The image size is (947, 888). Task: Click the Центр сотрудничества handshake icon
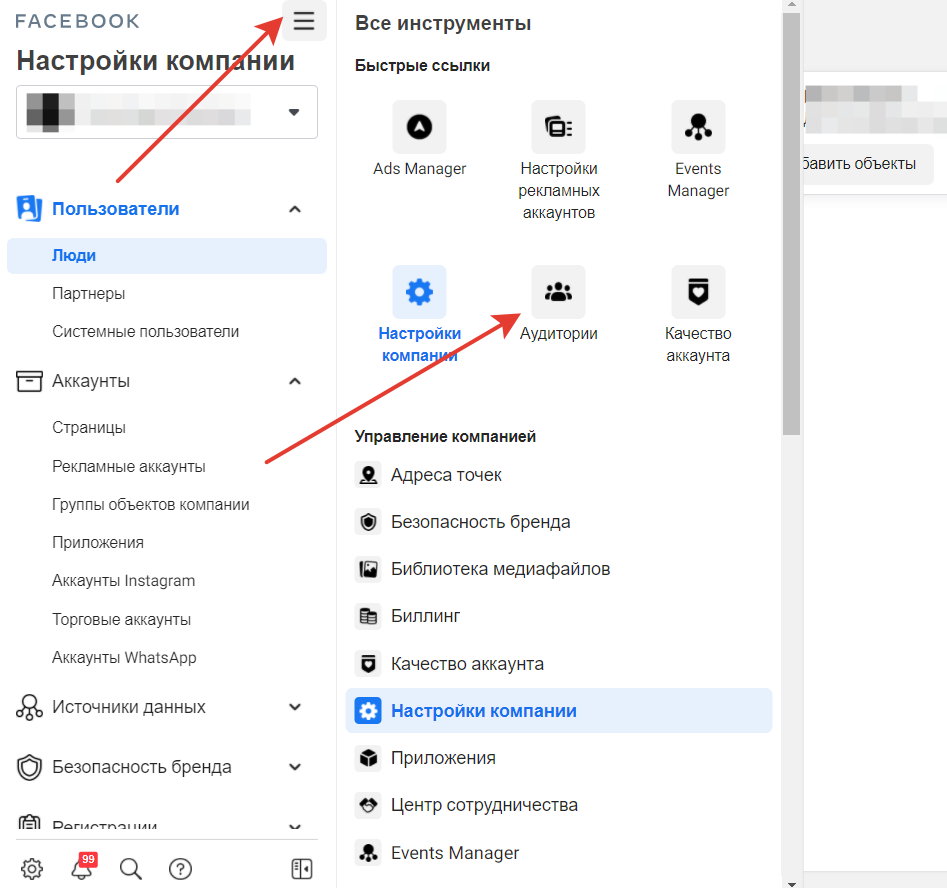pos(368,805)
